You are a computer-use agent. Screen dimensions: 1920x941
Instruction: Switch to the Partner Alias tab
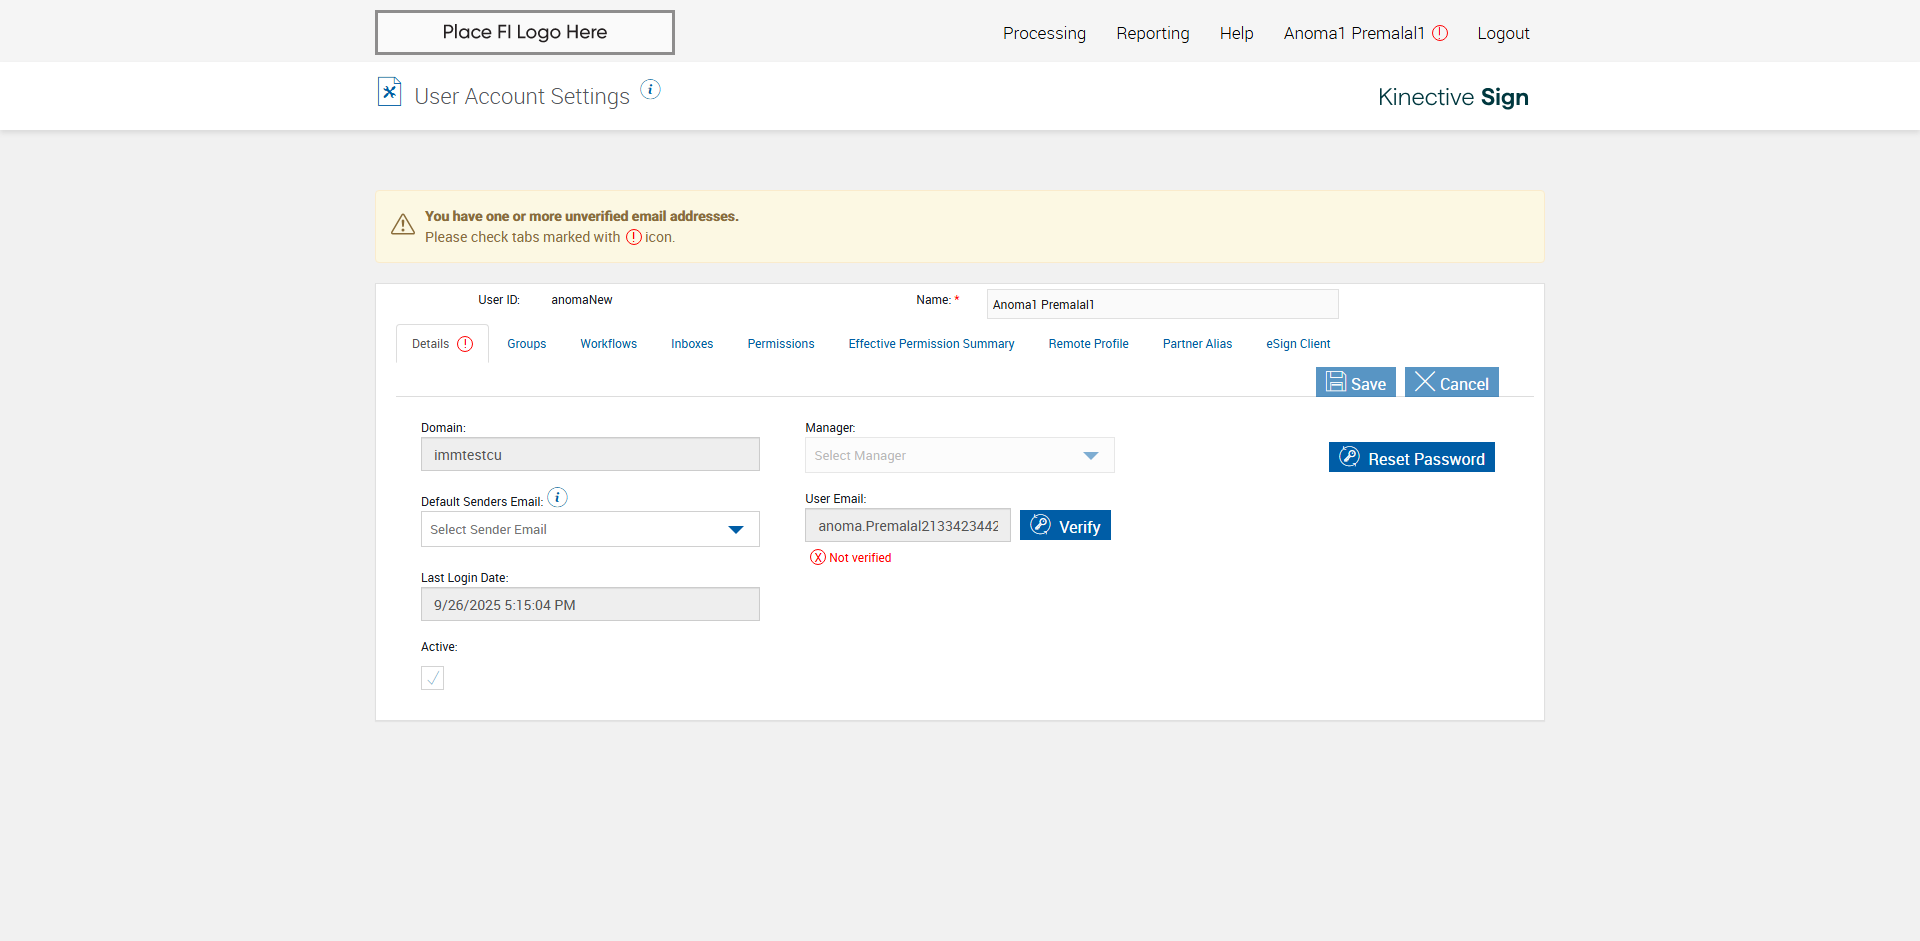tap(1197, 344)
